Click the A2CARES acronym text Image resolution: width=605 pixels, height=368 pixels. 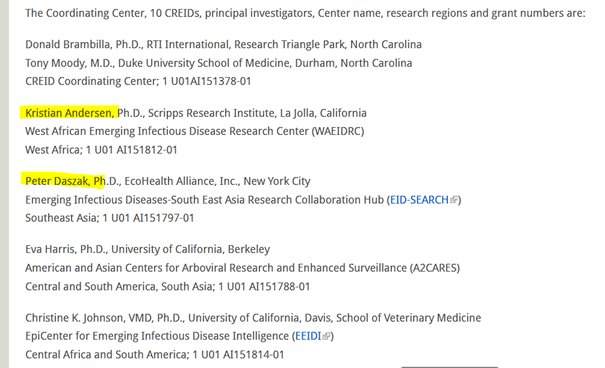pos(434,268)
